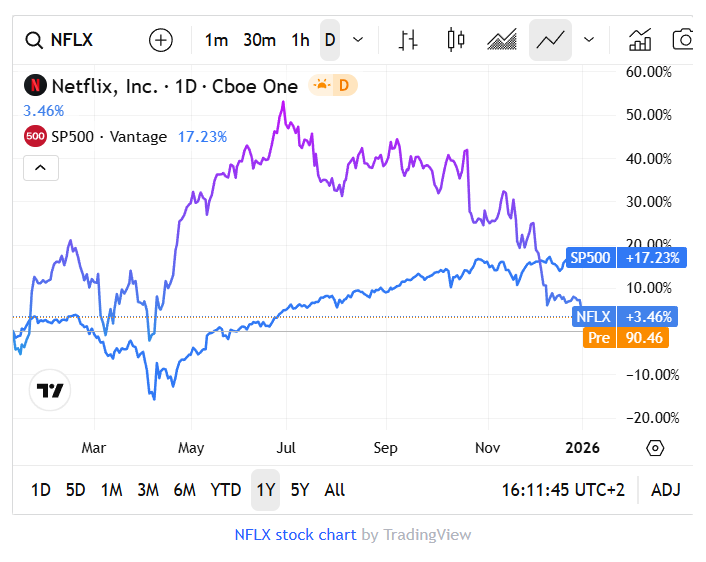Screen dimensions: 706x562
Task: Select the YTD date range
Action: pos(226,490)
